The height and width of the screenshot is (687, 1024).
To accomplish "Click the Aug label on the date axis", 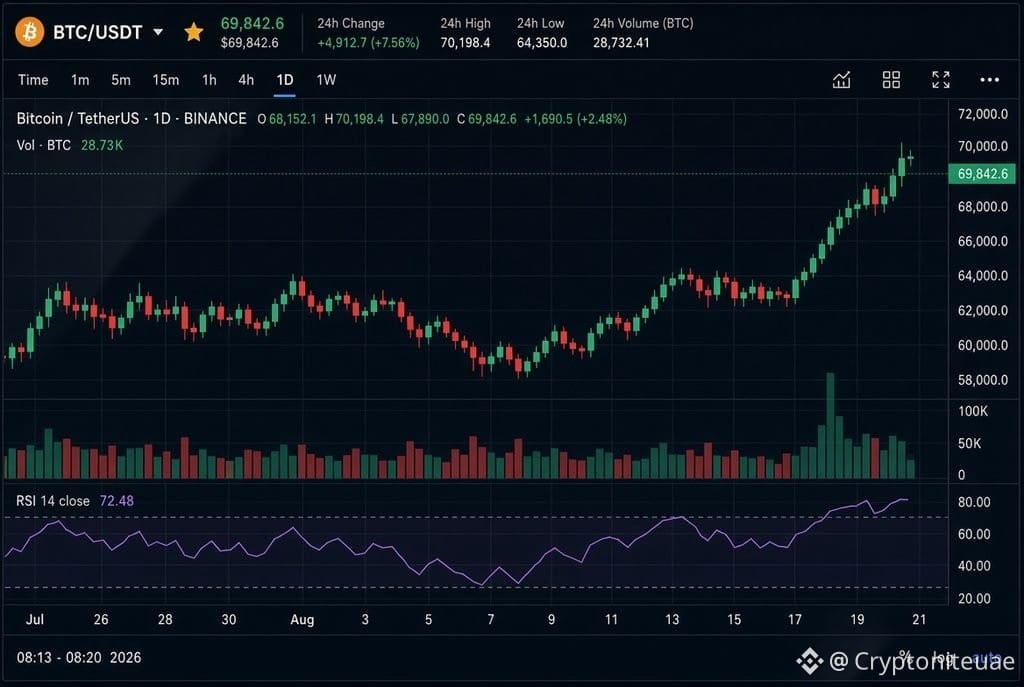I will (x=302, y=620).
